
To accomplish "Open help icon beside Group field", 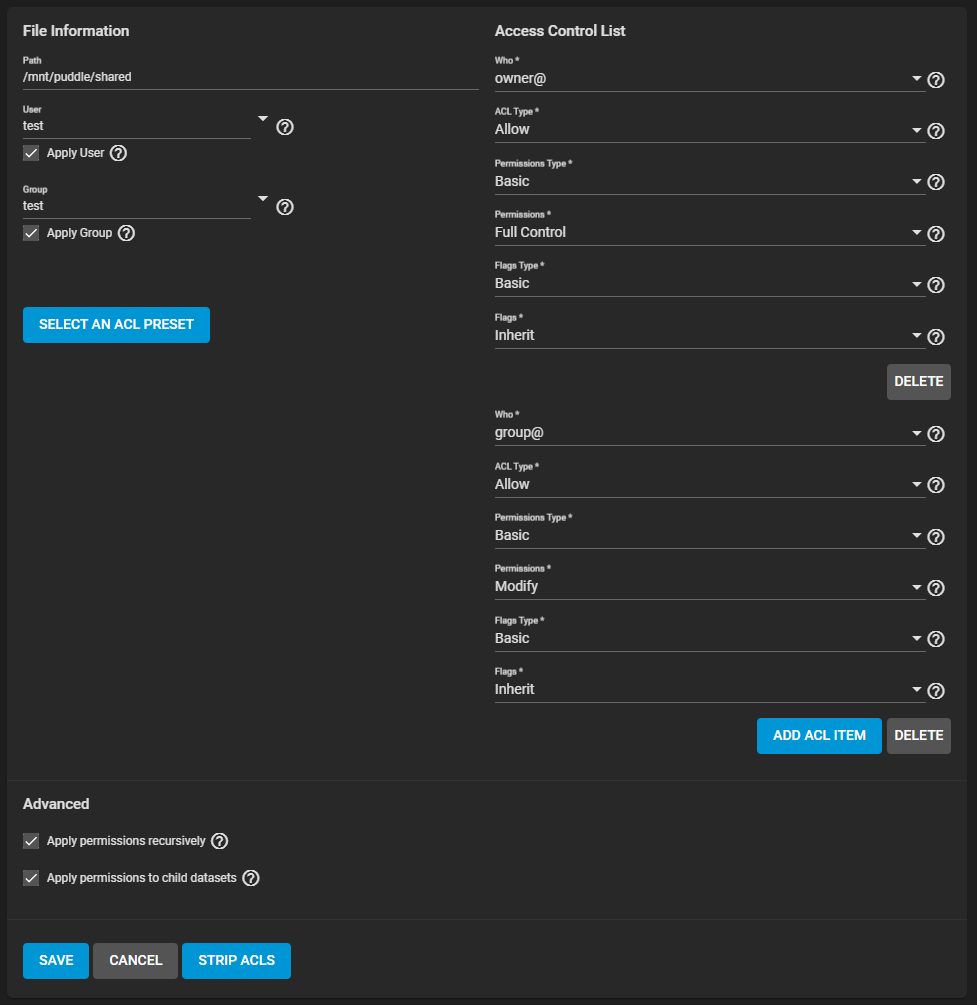I will (x=285, y=207).
